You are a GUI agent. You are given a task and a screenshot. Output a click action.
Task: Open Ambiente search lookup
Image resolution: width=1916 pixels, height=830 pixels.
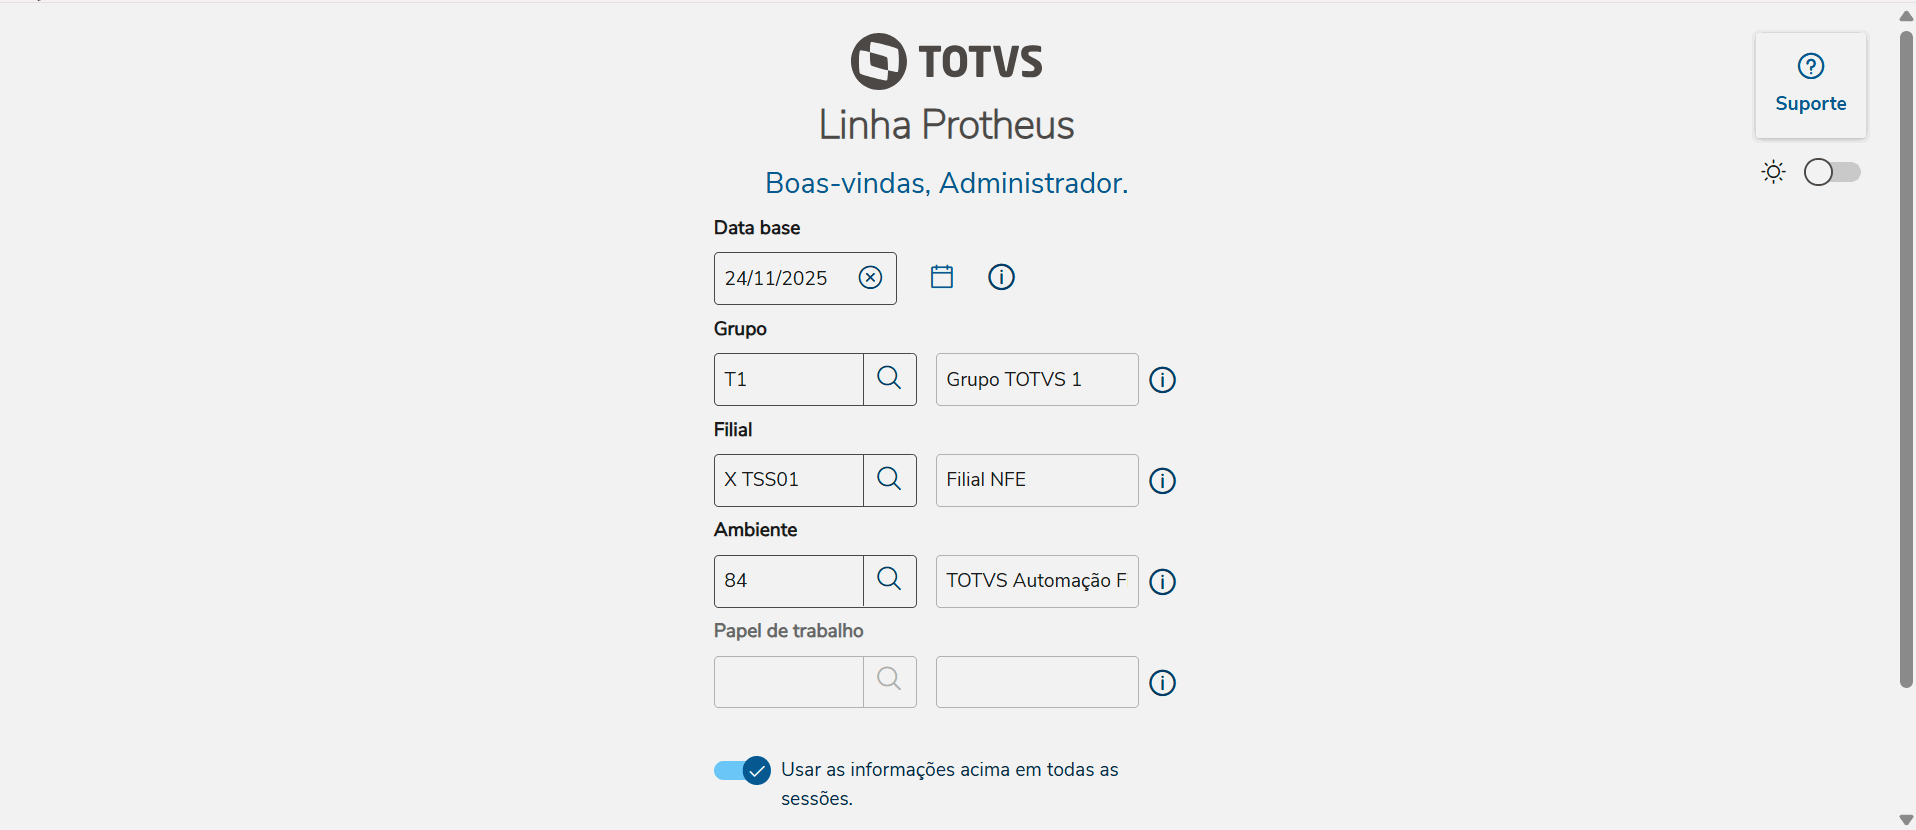tap(889, 581)
